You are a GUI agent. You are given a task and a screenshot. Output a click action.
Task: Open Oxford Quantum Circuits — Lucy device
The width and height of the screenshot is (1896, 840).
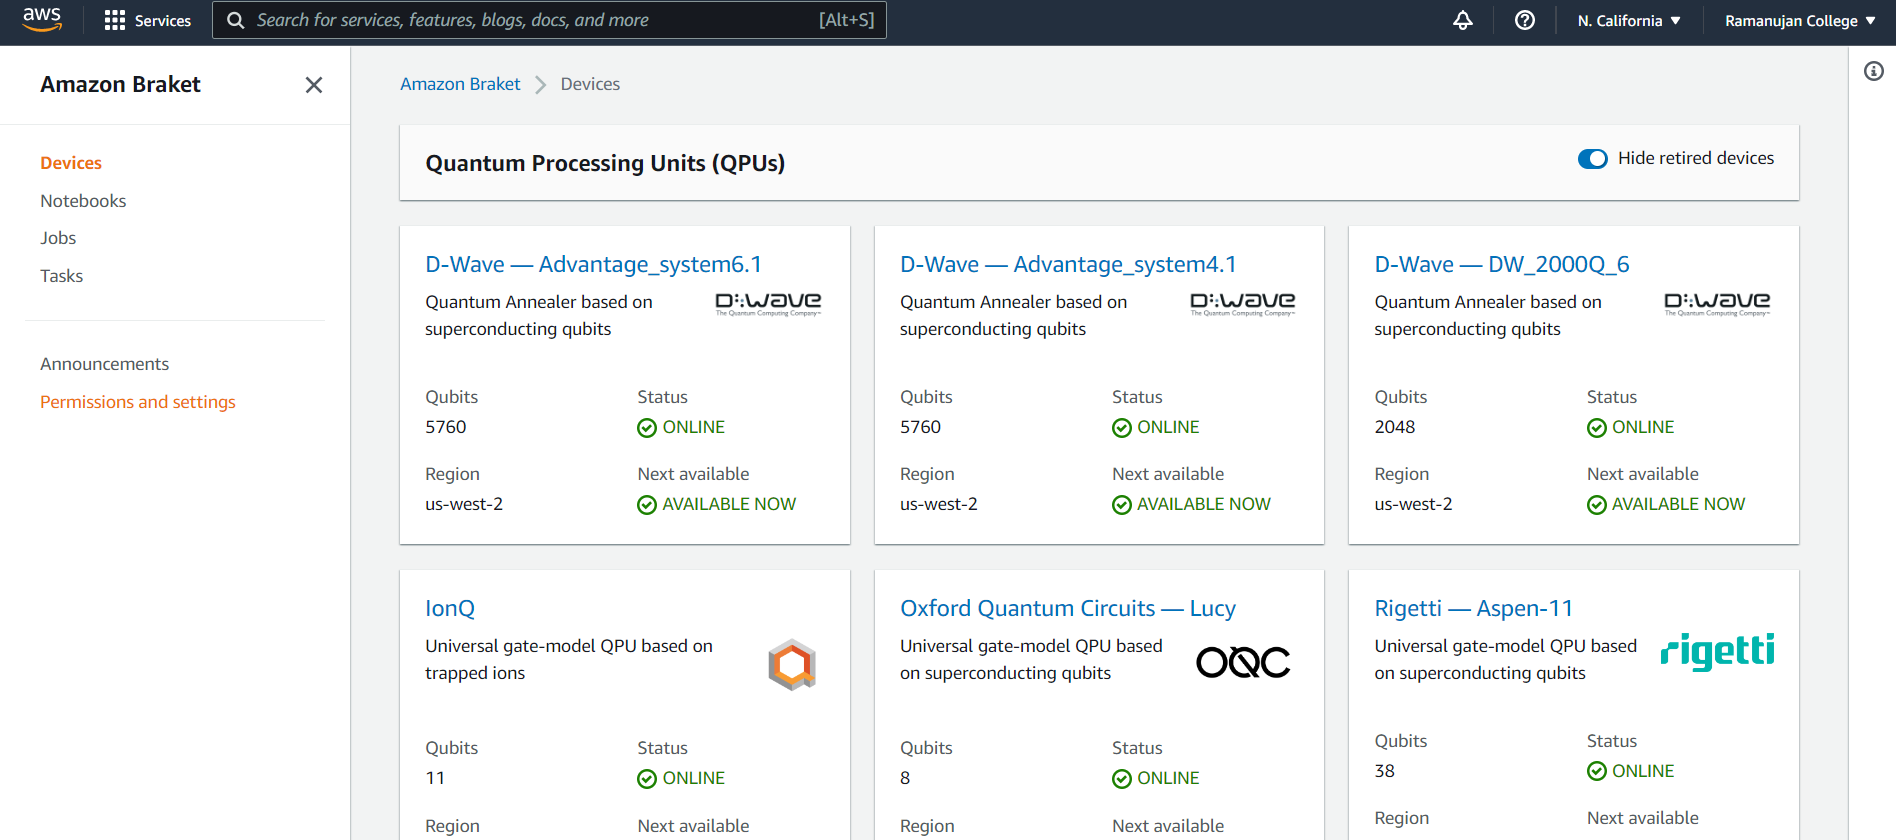coord(1068,608)
